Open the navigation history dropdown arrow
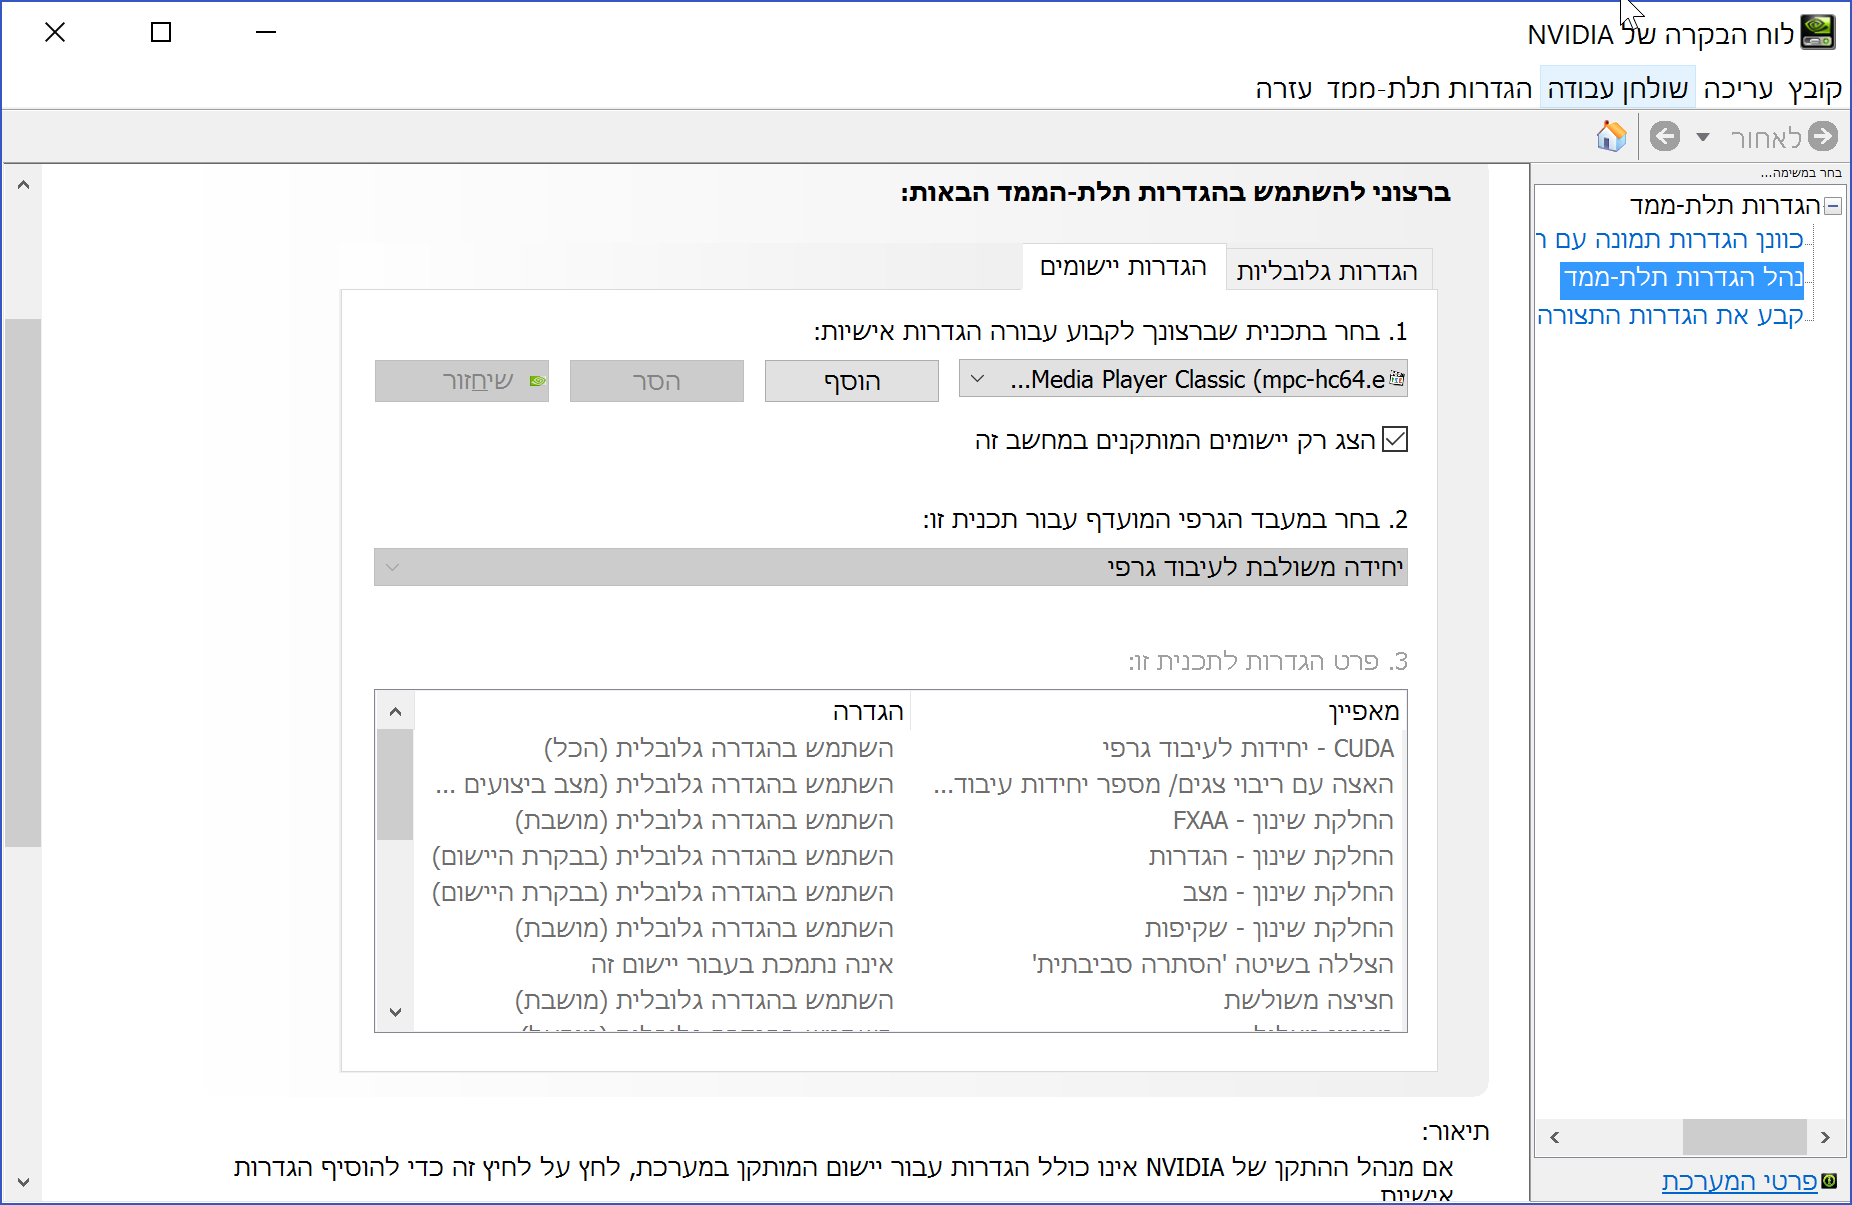The width and height of the screenshot is (1852, 1205). tap(1703, 137)
